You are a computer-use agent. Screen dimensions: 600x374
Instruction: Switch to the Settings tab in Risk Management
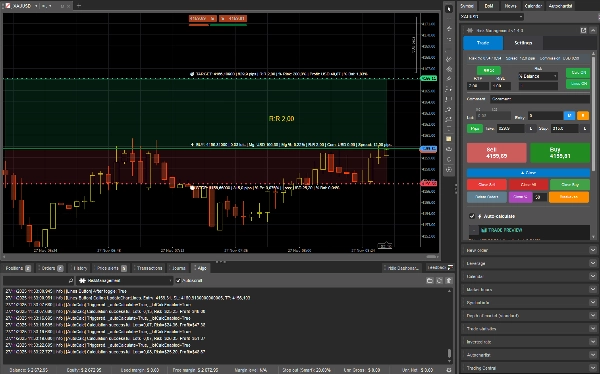[523, 43]
